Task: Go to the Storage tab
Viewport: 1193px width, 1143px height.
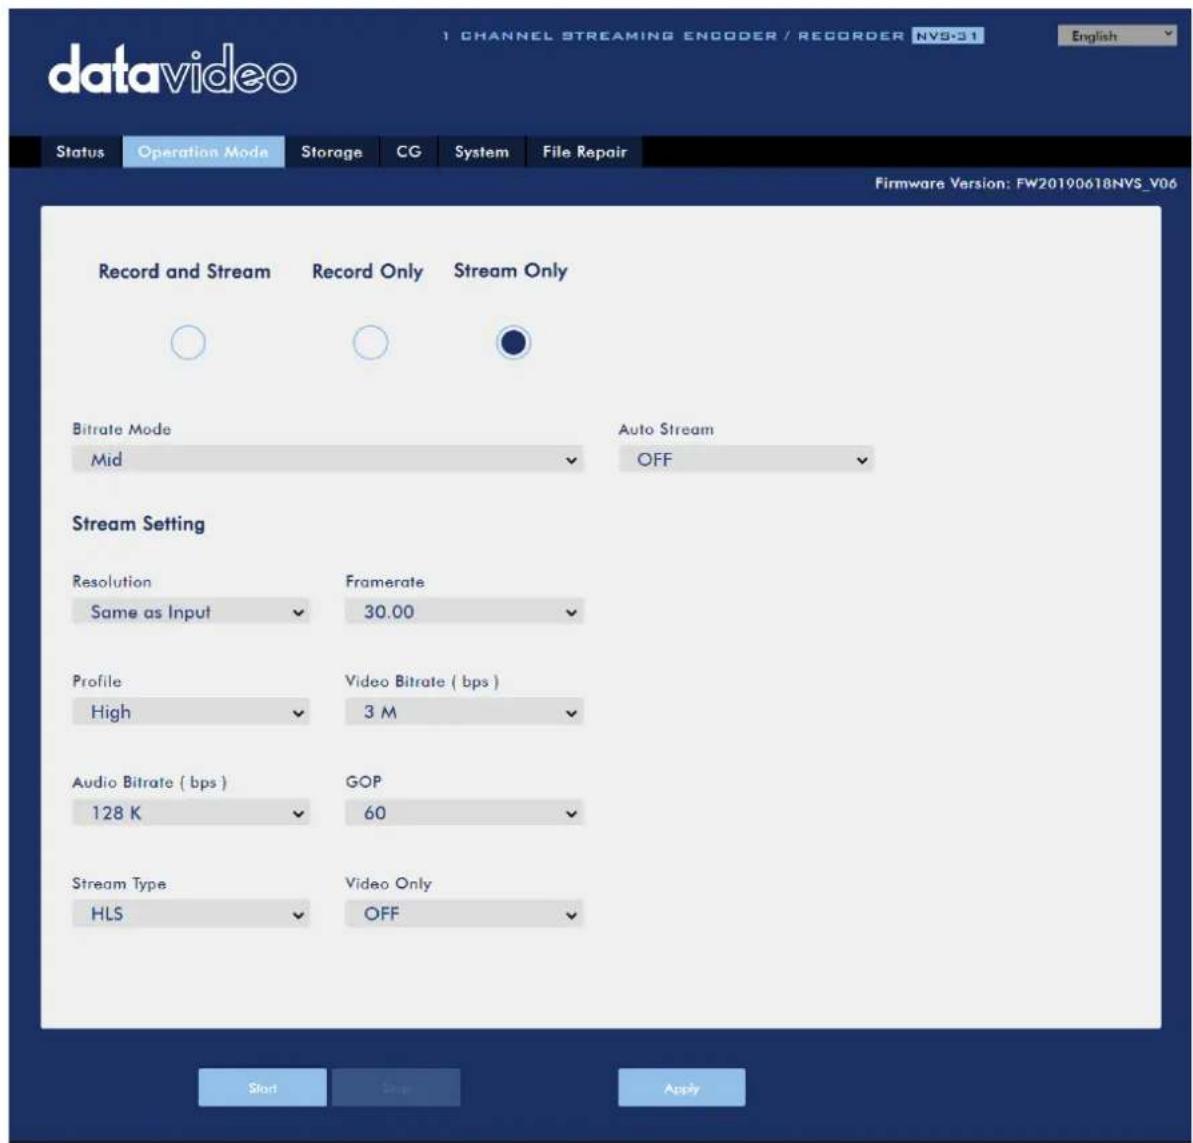Action: click(x=332, y=152)
